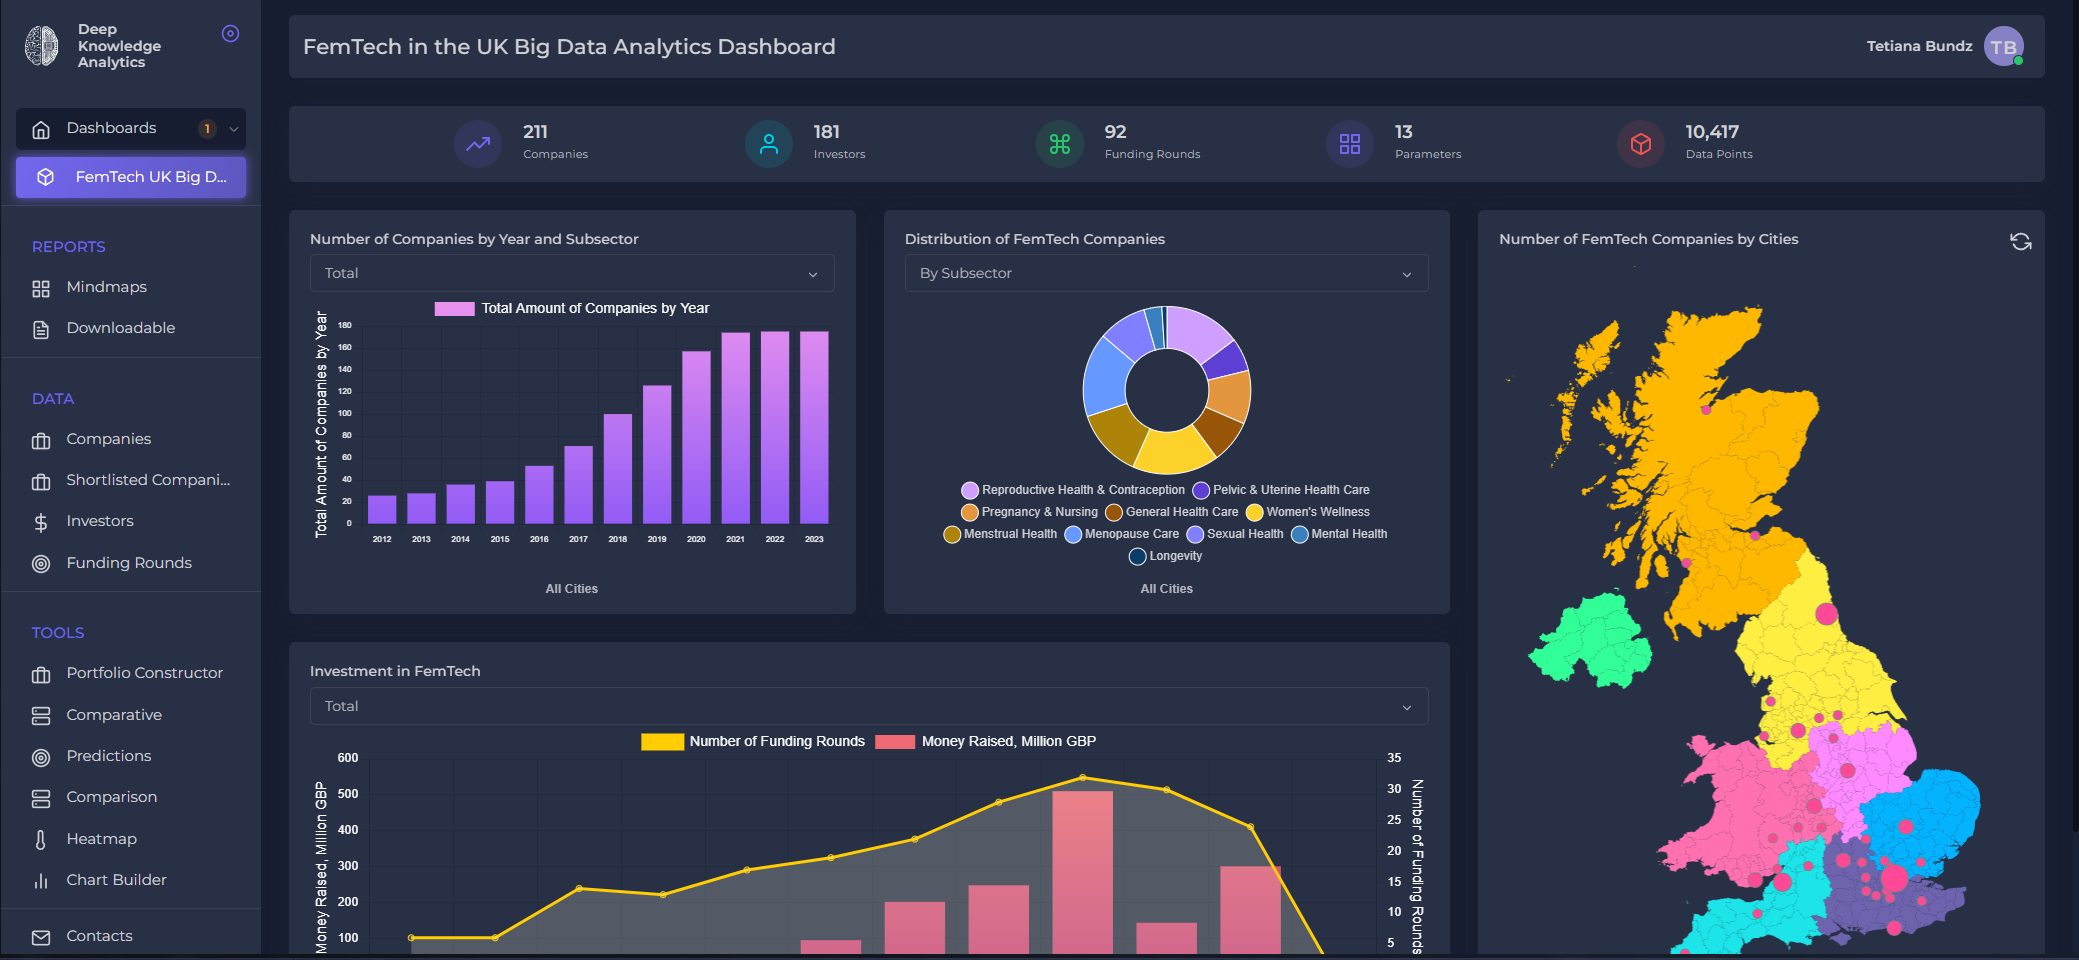Go to Funding Rounds in sidebar
Viewport: 2079px width, 960px height.
tap(129, 563)
